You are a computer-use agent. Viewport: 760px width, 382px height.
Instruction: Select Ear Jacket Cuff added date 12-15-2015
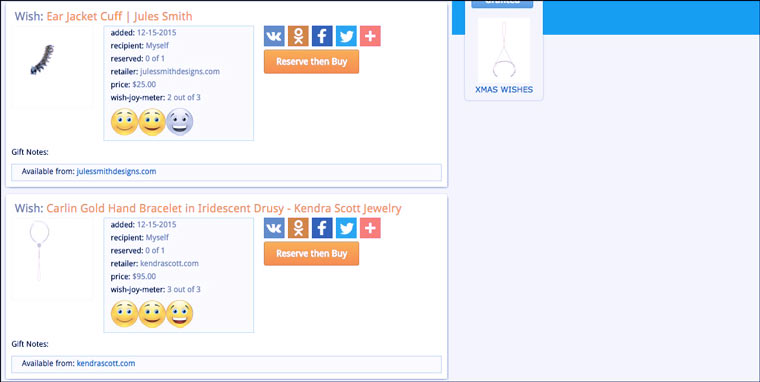157,33
